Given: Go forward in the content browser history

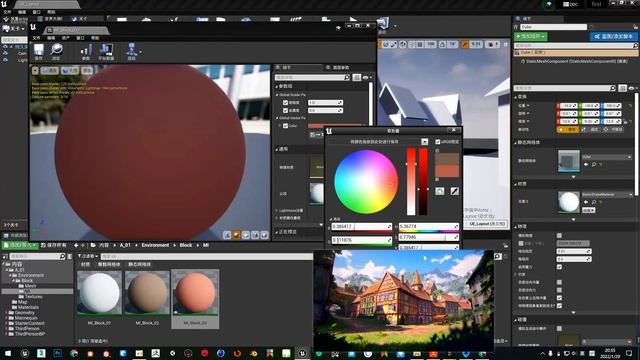Looking at the screenshot, I should (83, 245).
